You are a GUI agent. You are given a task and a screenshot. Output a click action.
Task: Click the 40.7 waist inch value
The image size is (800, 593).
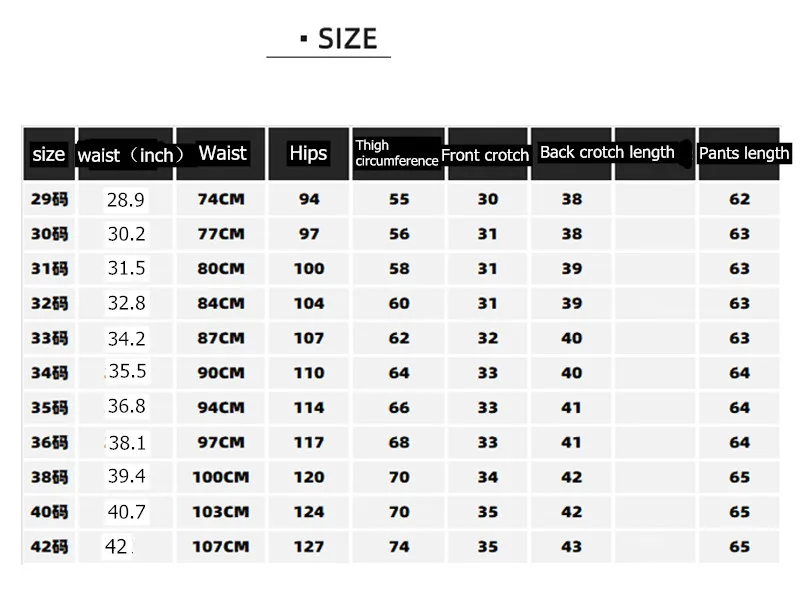(x=127, y=512)
